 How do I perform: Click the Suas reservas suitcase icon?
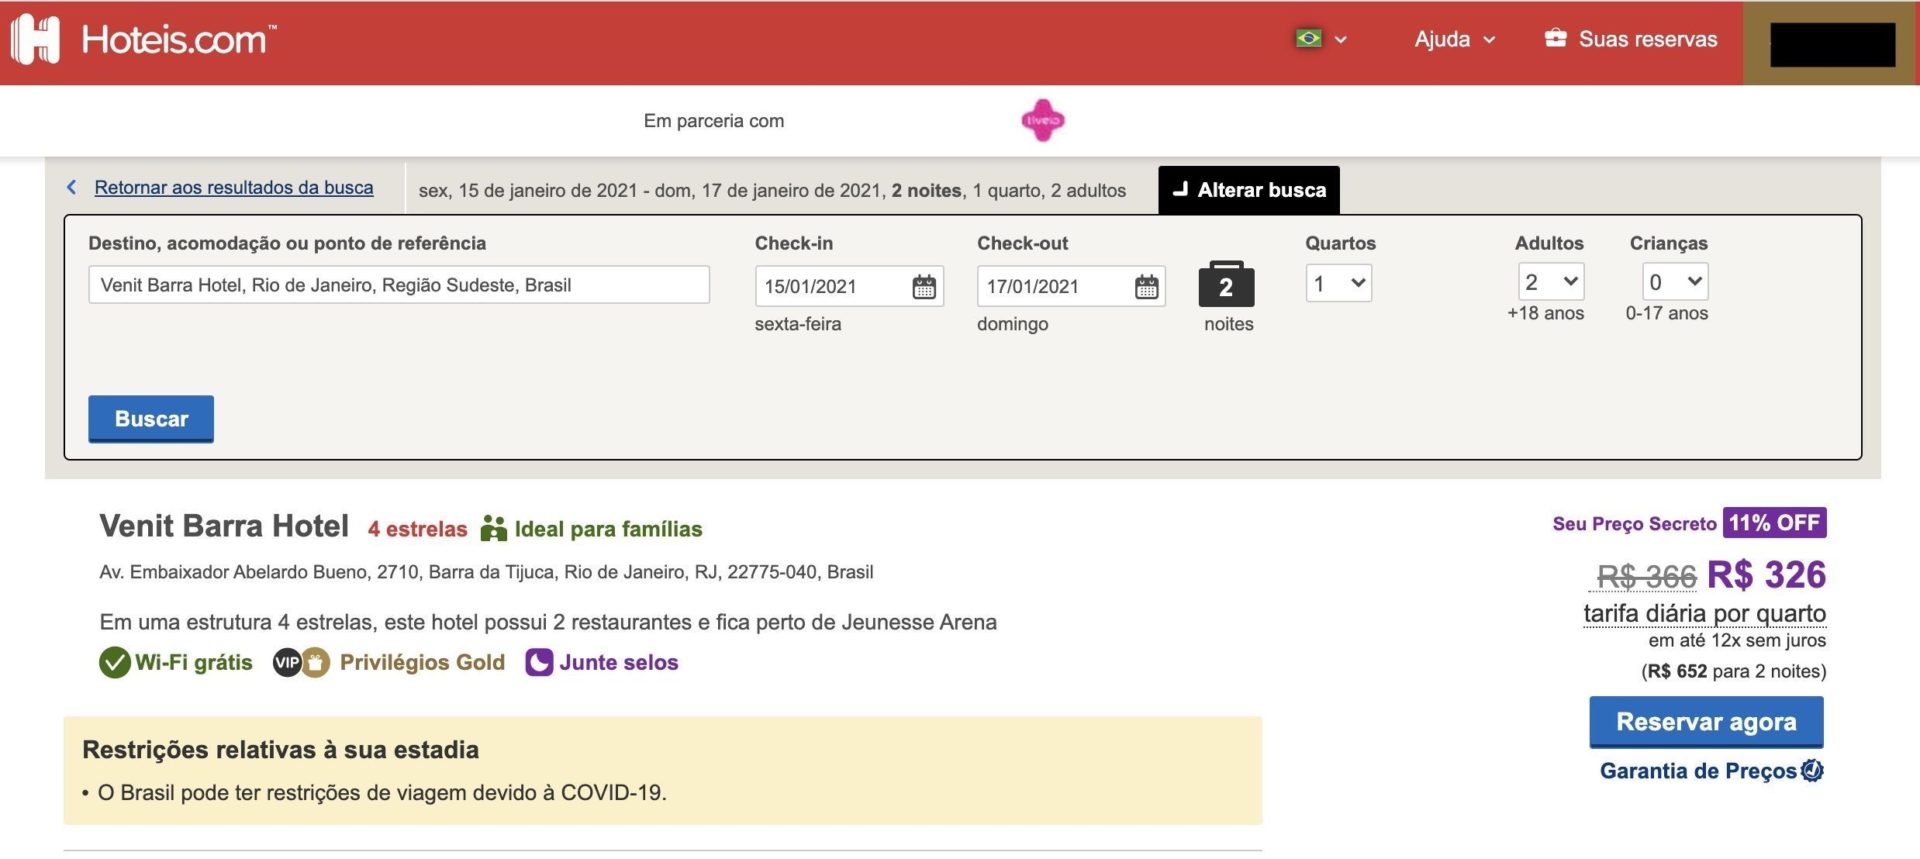[x=1555, y=38]
